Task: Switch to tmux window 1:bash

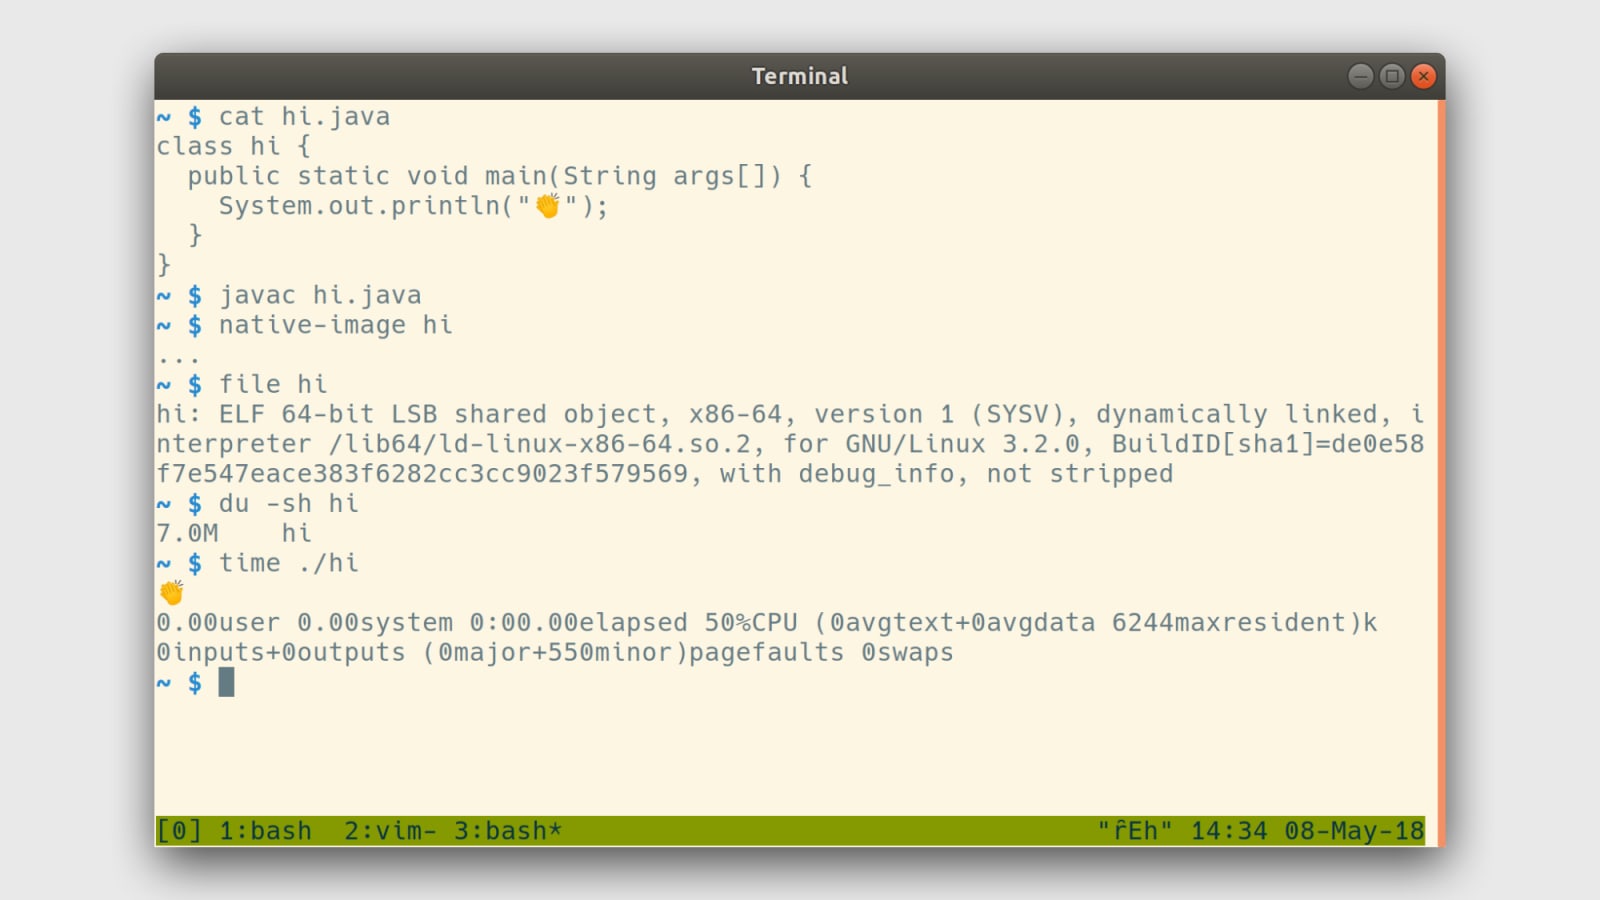Action: (x=265, y=831)
